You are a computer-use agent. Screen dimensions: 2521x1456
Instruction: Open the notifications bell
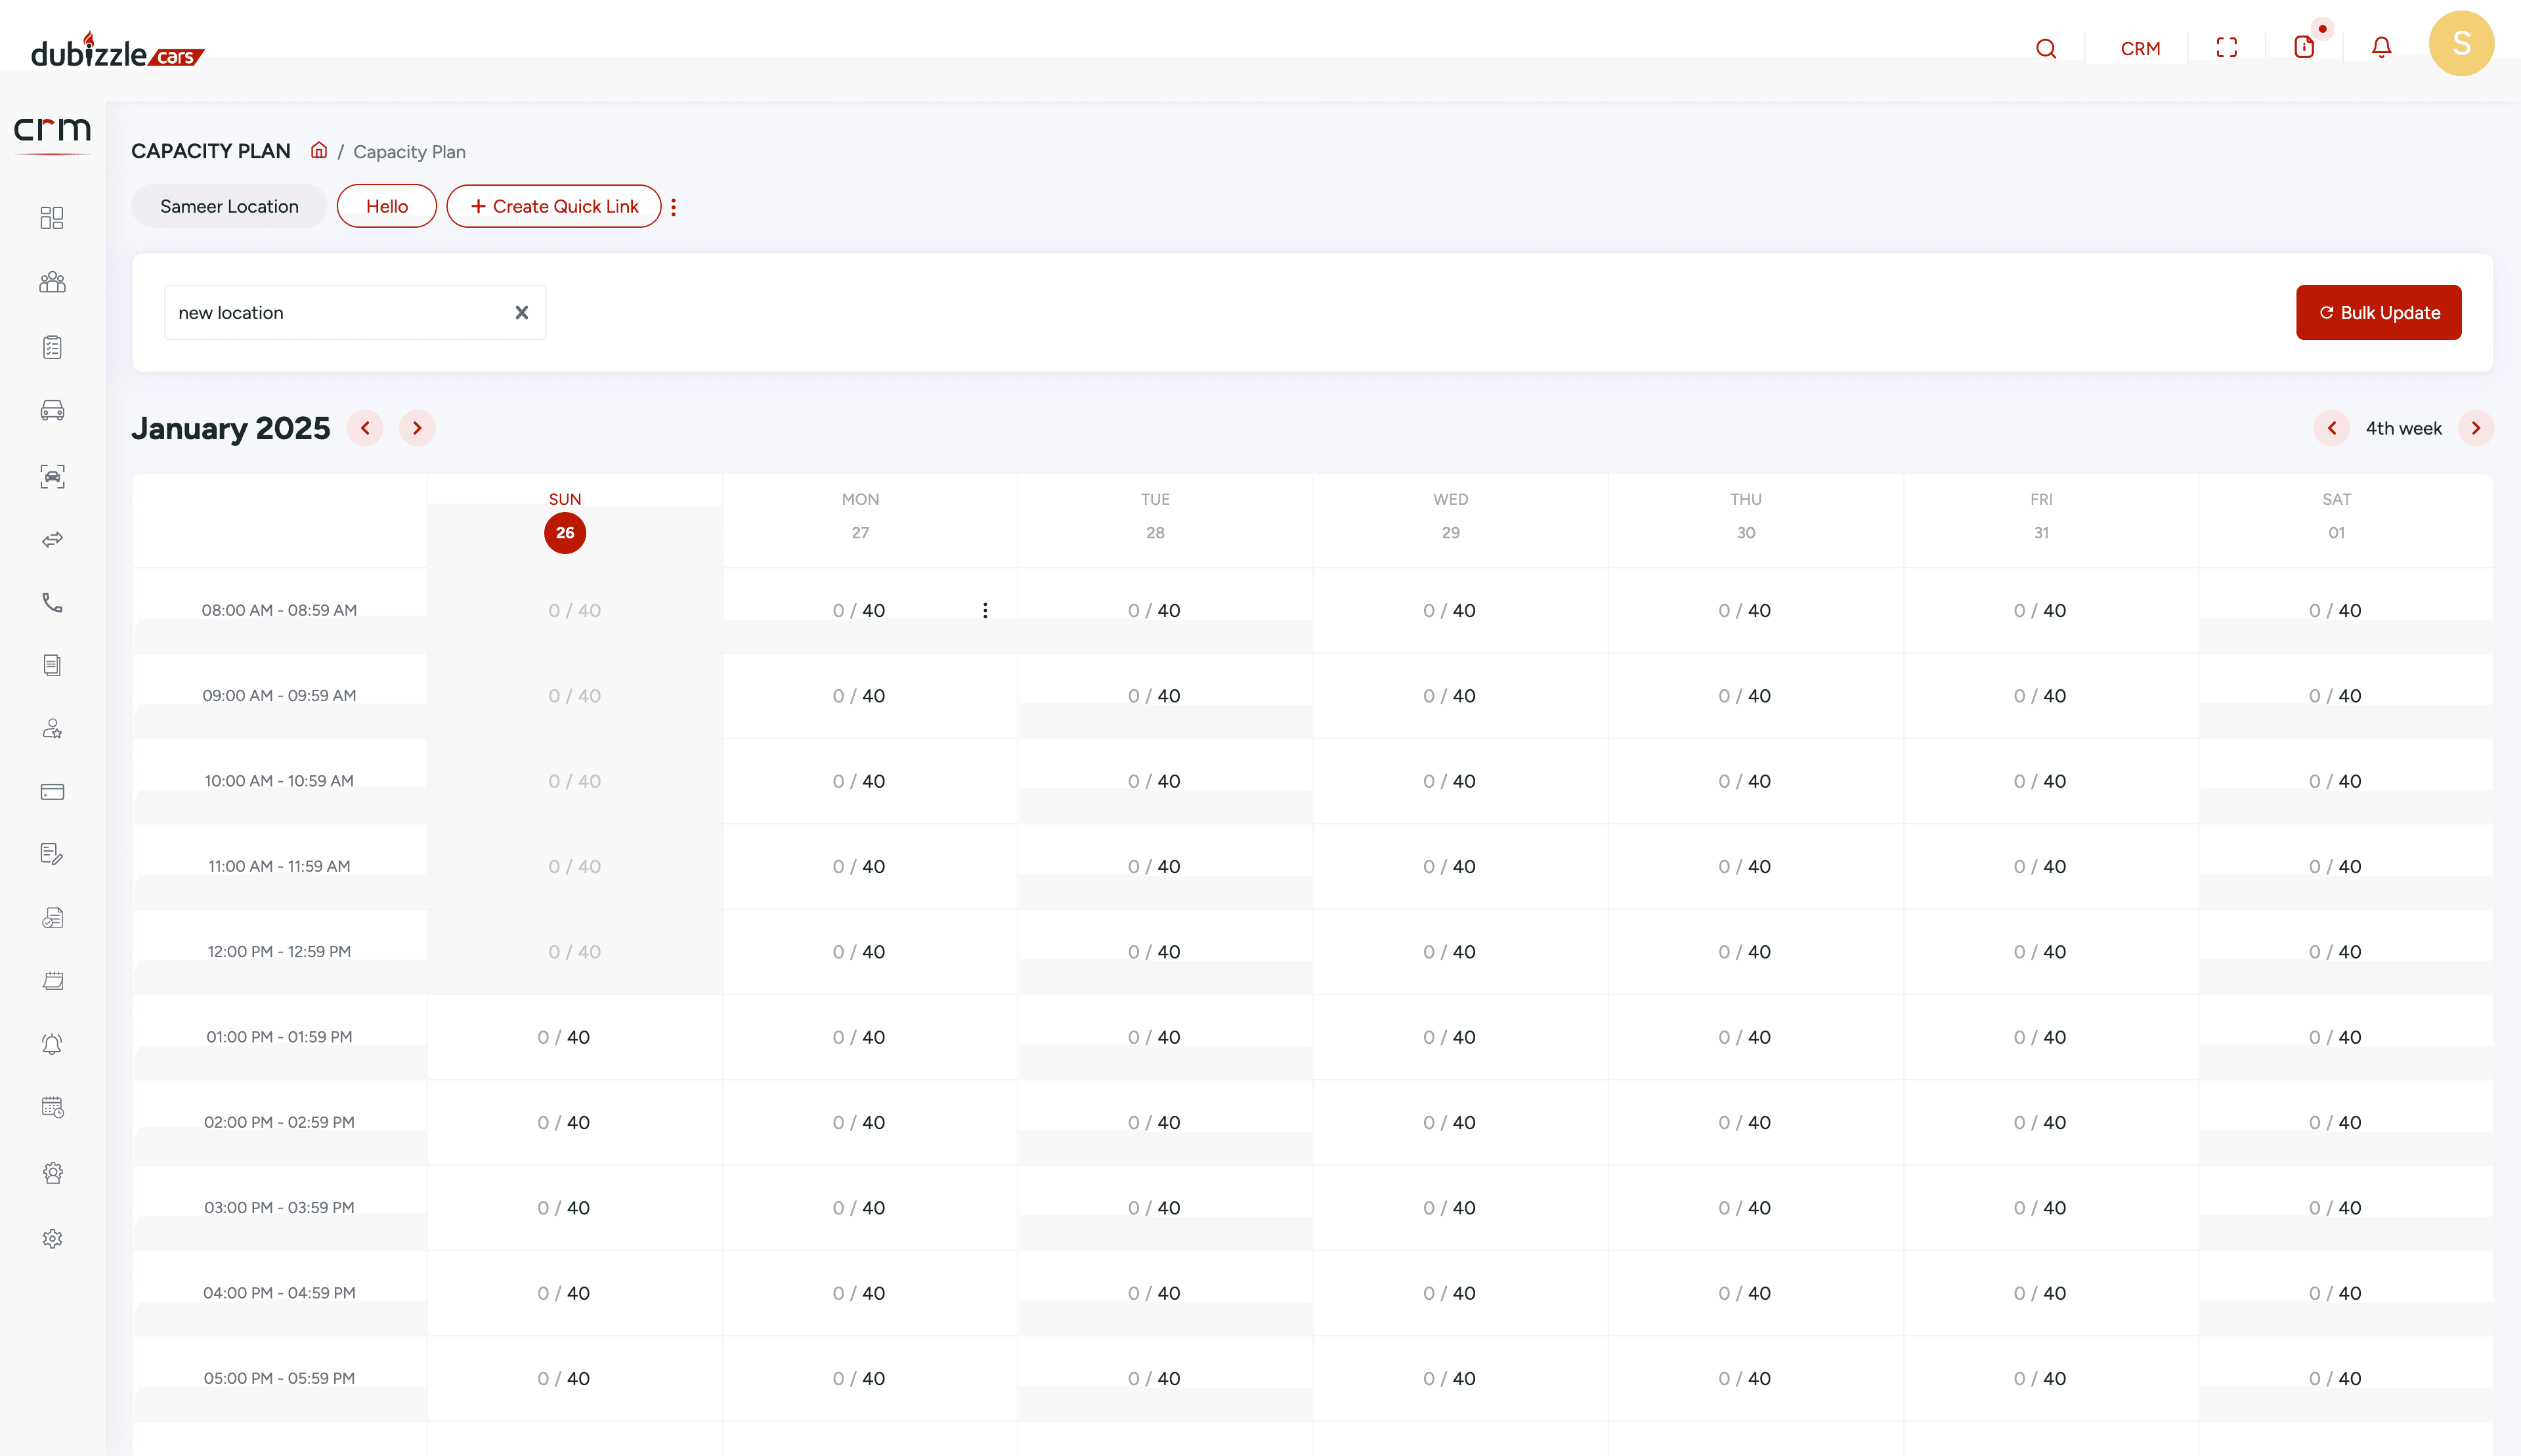[x=2381, y=48]
